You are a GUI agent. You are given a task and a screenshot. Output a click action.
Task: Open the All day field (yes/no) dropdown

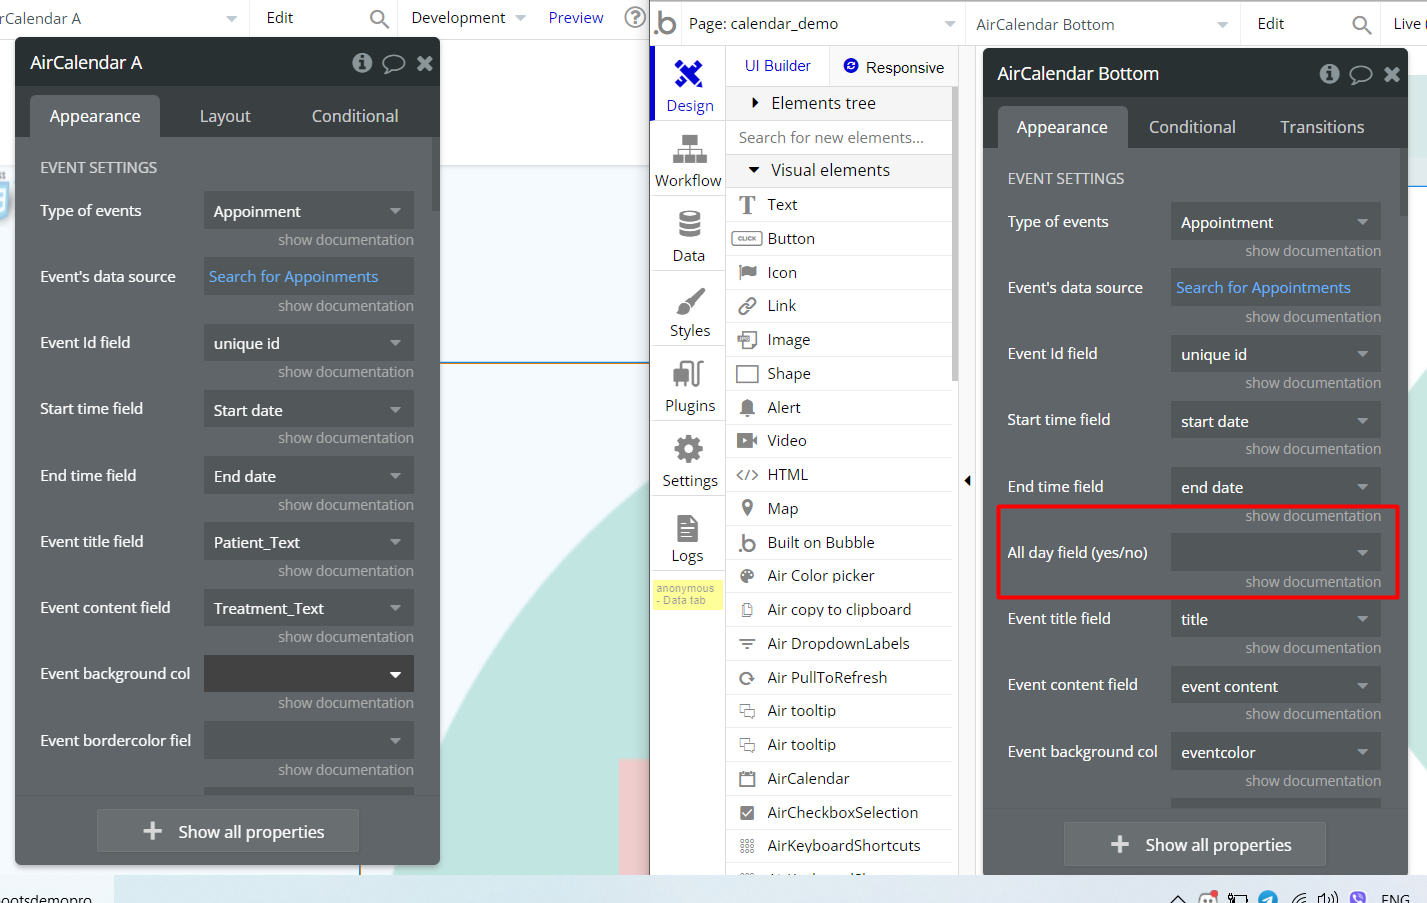point(1276,553)
